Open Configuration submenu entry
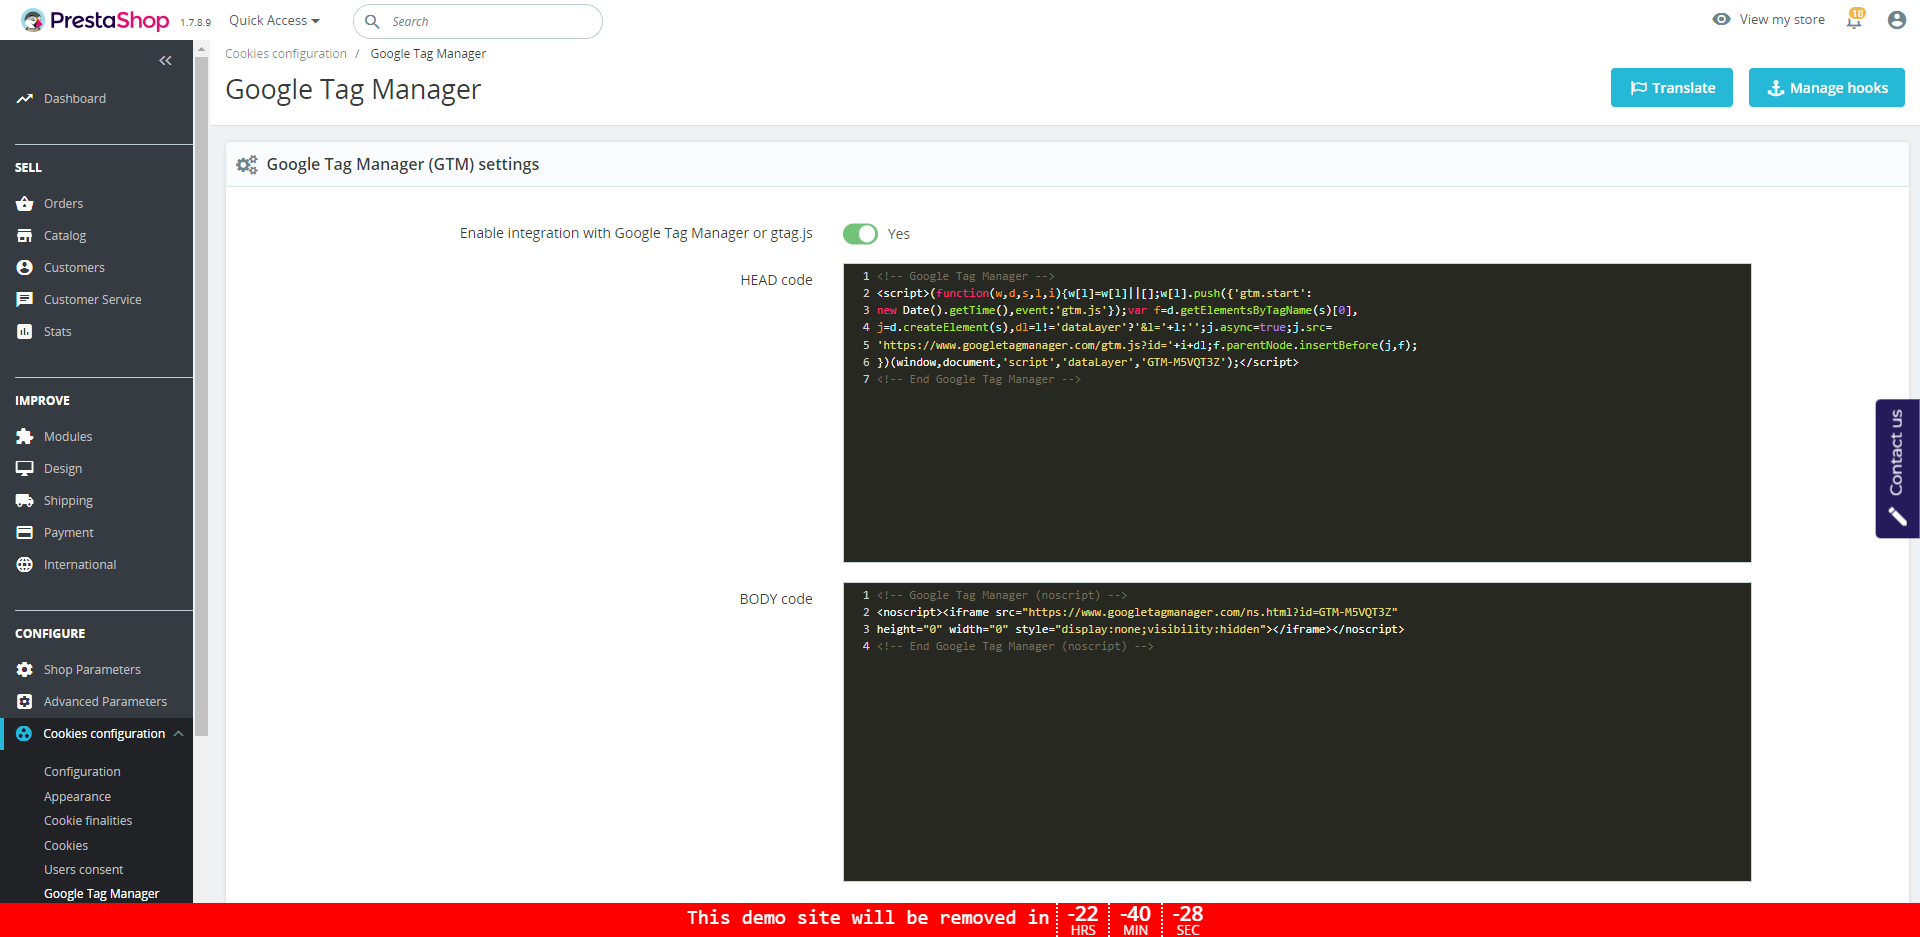 click(x=82, y=771)
